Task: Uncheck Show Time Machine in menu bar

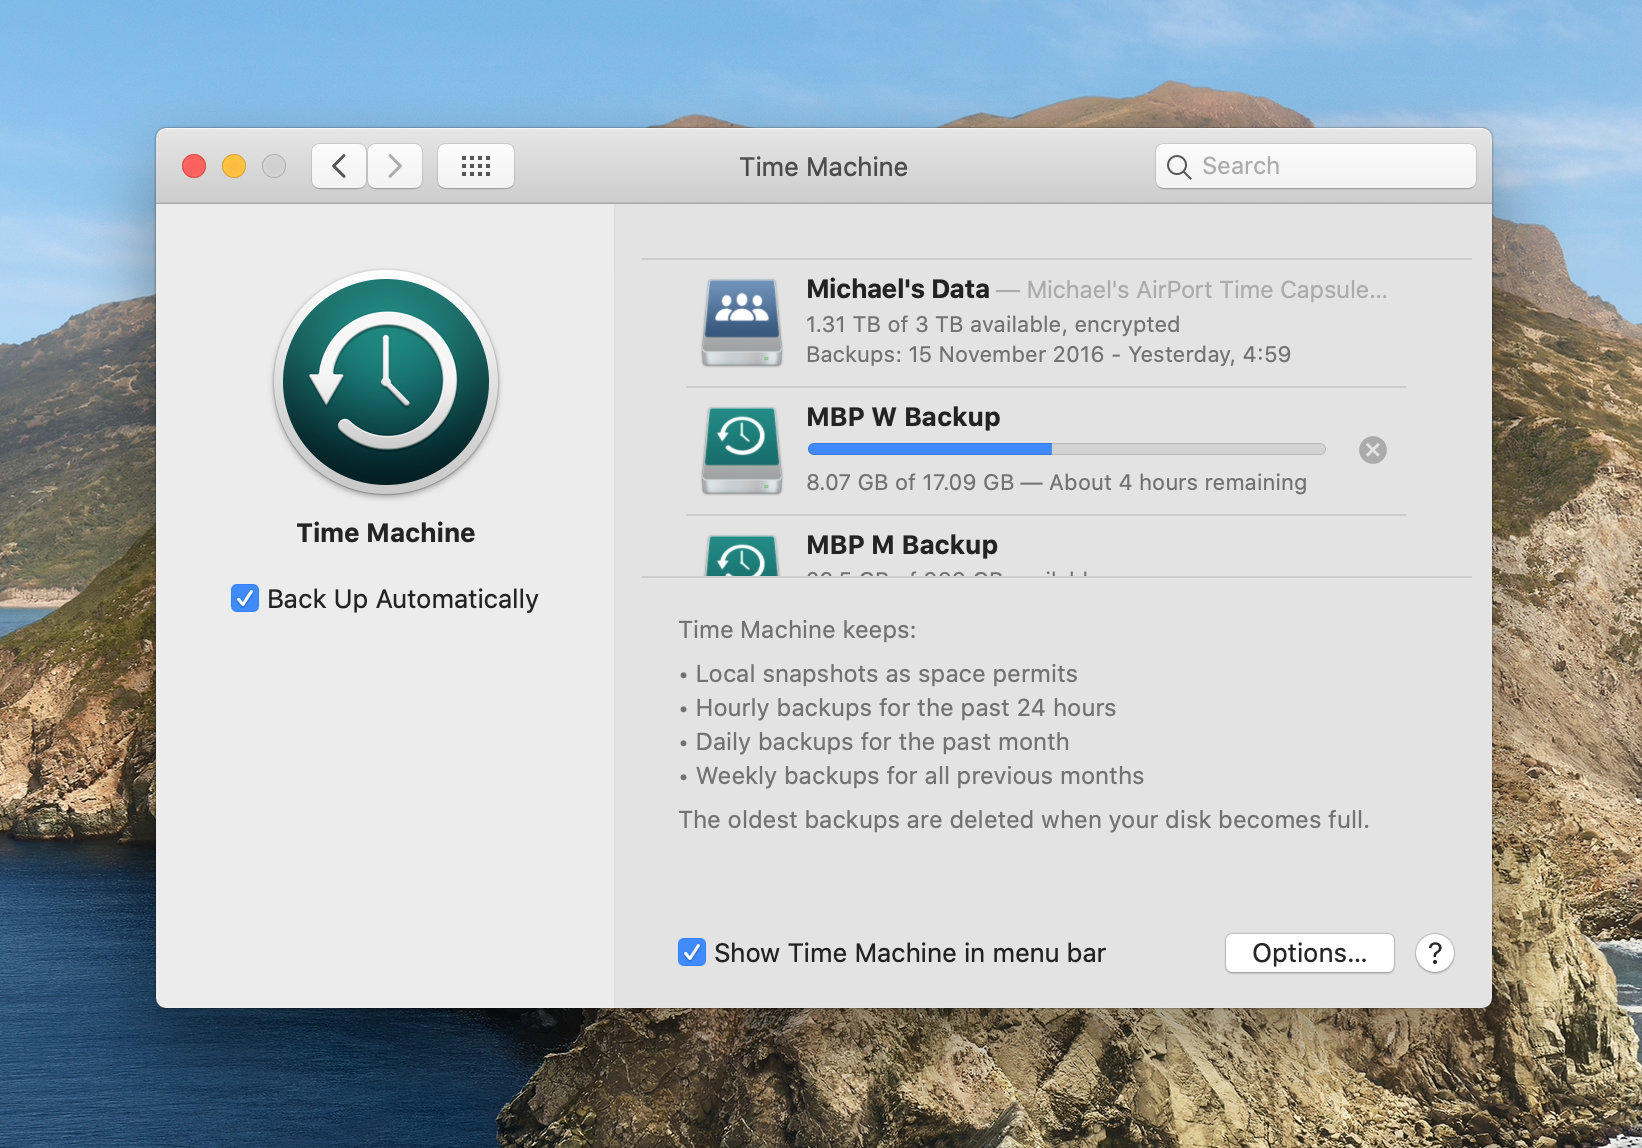Action: (691, 952)
